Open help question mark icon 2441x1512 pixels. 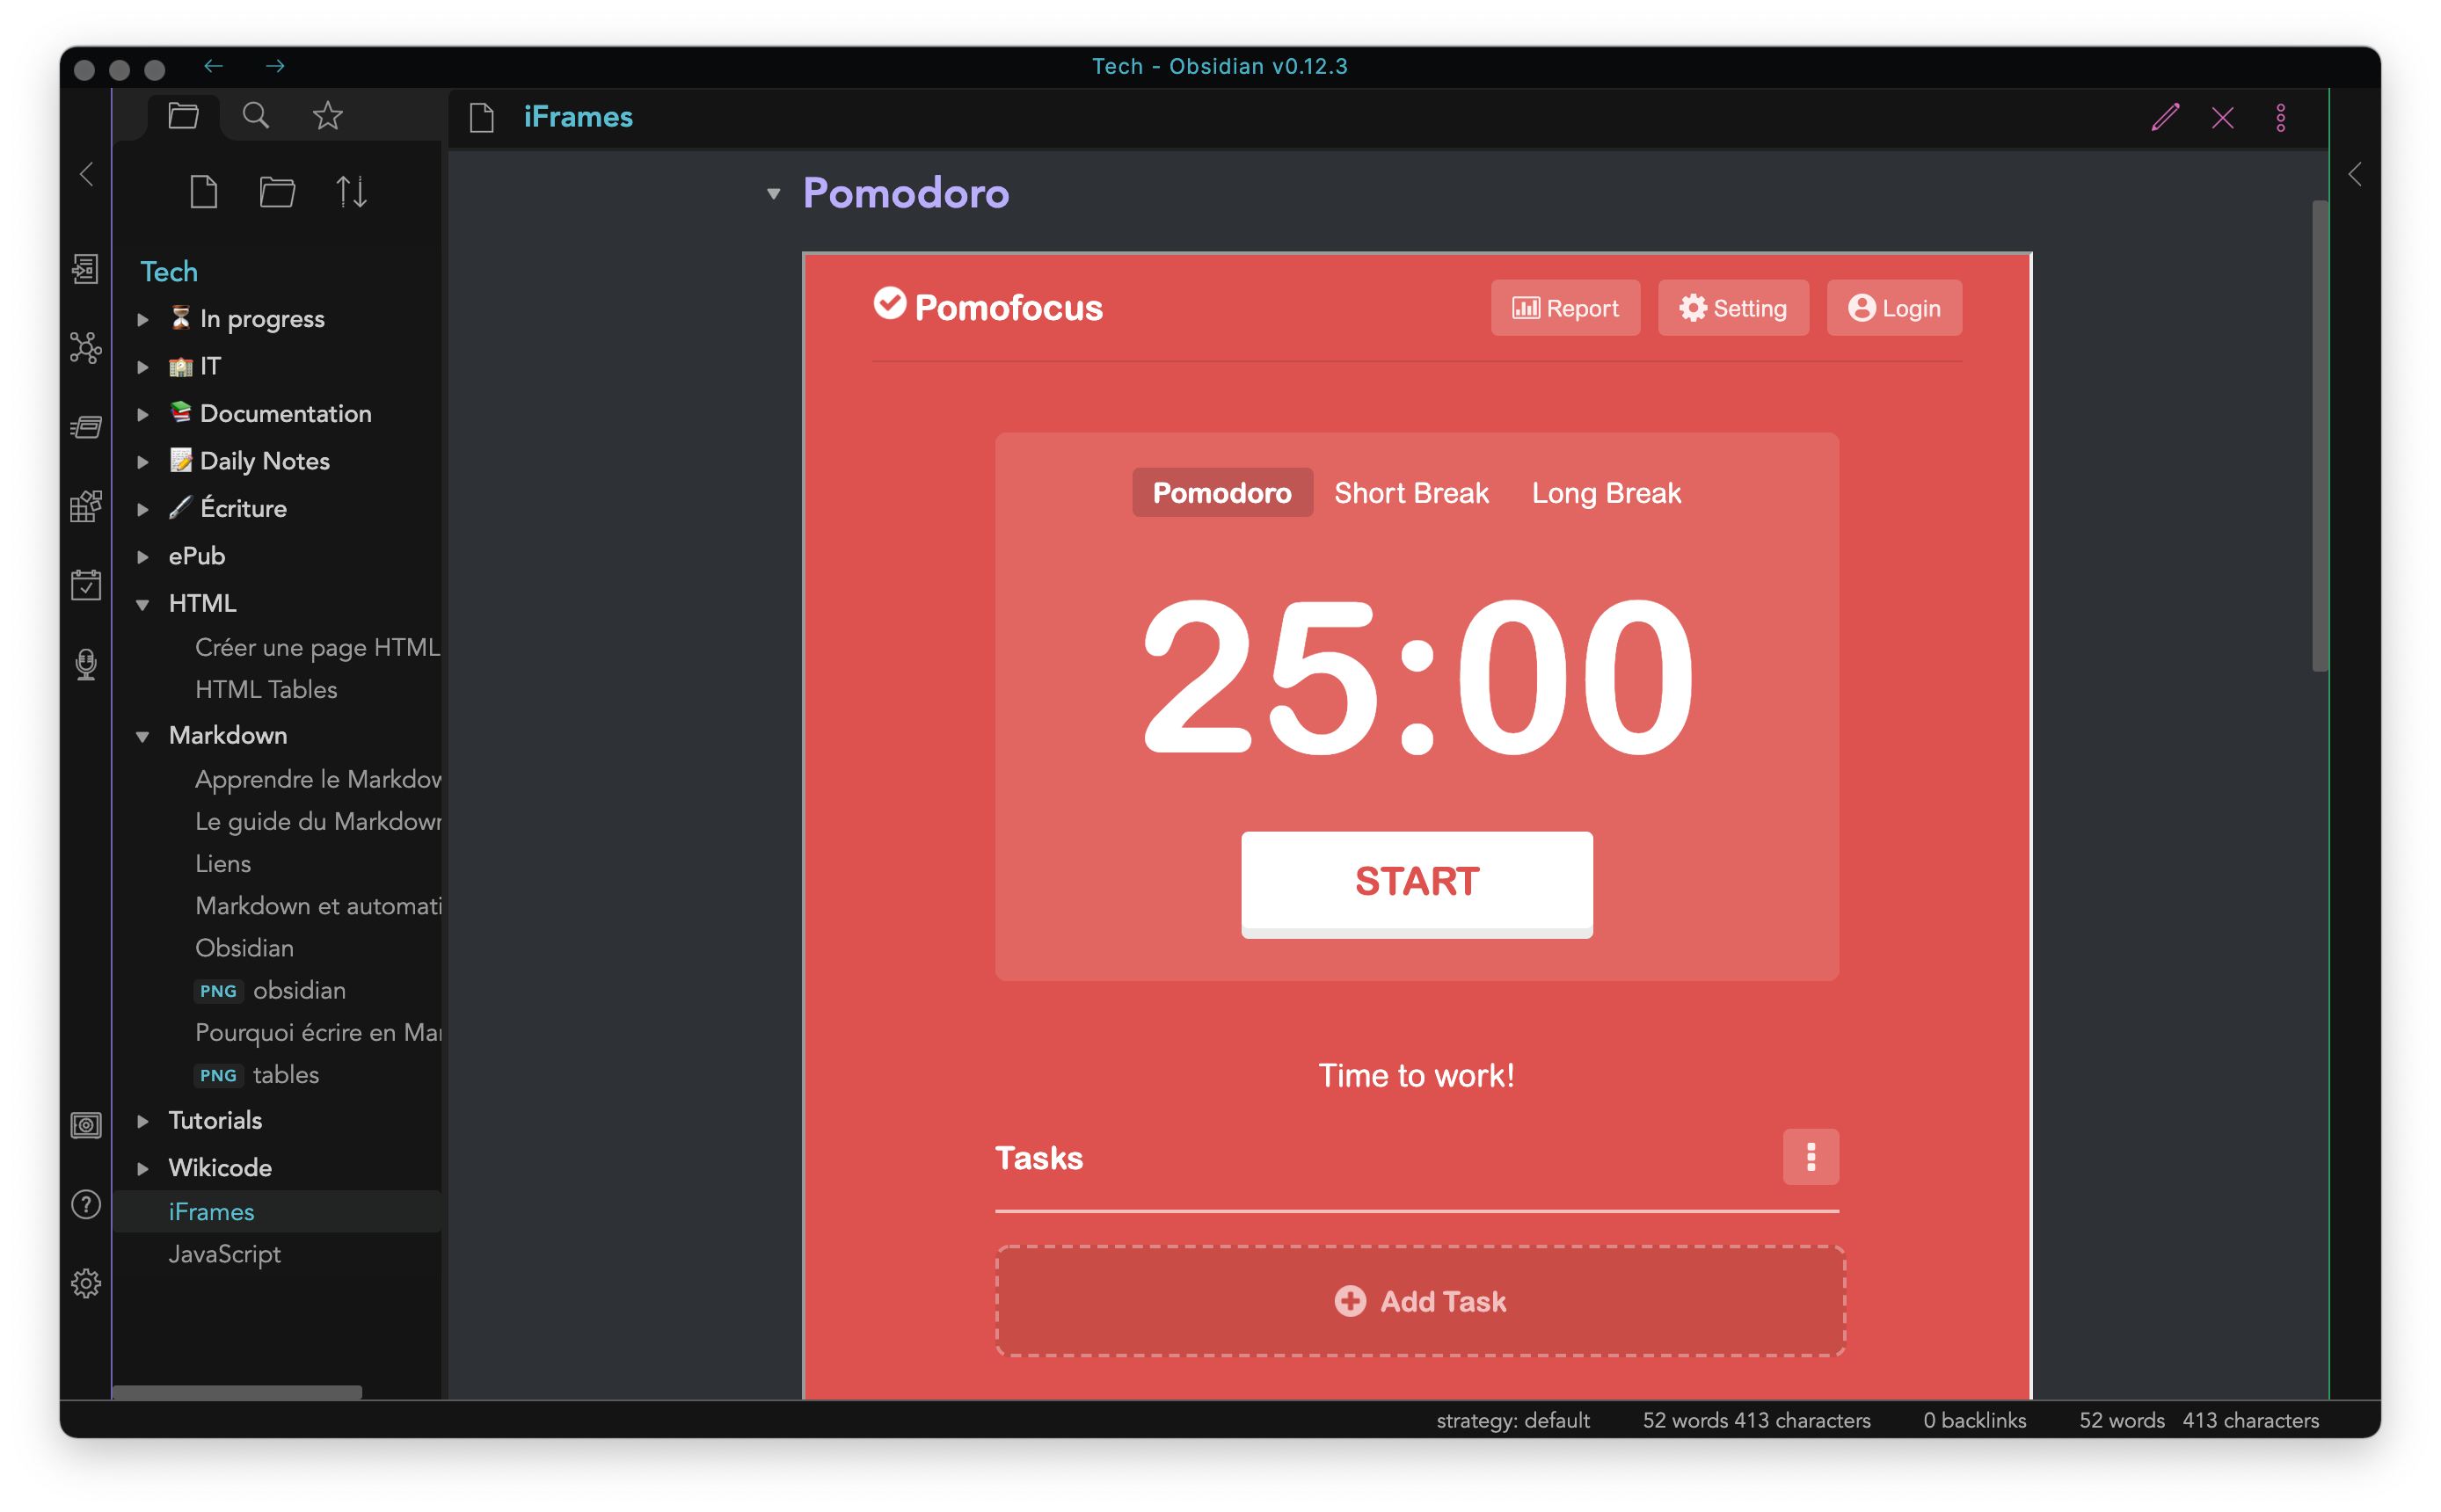pos(86,1204)
